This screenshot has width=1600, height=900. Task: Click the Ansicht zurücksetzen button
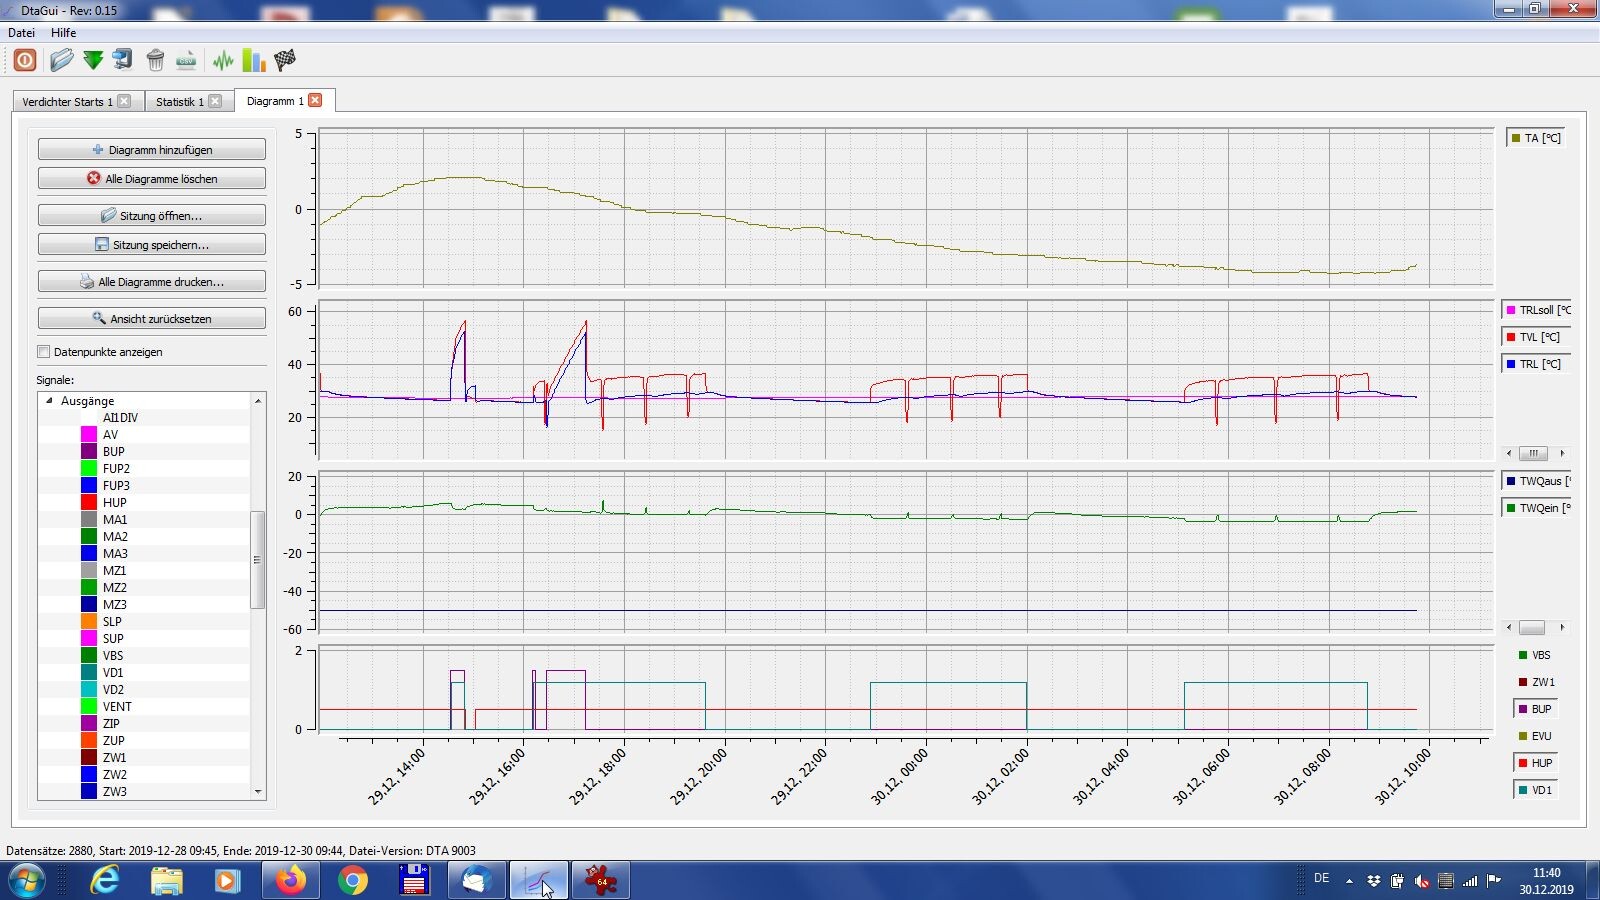point(152,319)
